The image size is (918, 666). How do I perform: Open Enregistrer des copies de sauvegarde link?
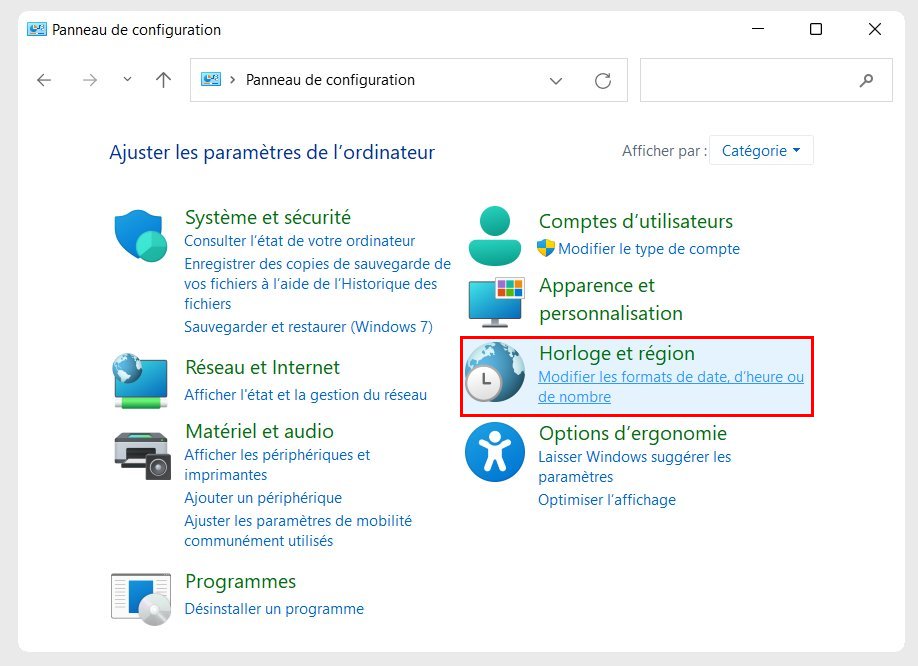pos(317,284)
